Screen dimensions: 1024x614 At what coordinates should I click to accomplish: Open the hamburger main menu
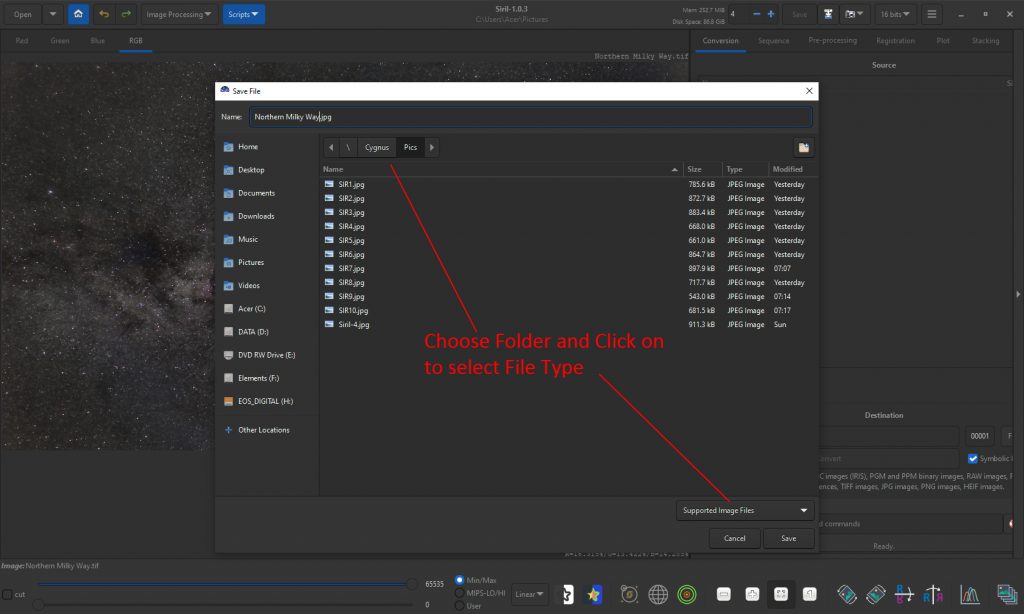point(932,14)
